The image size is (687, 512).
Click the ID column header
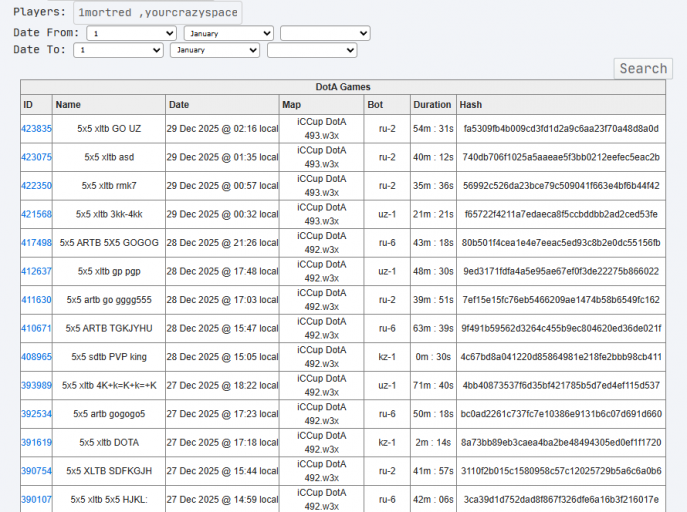click(36, 105)
